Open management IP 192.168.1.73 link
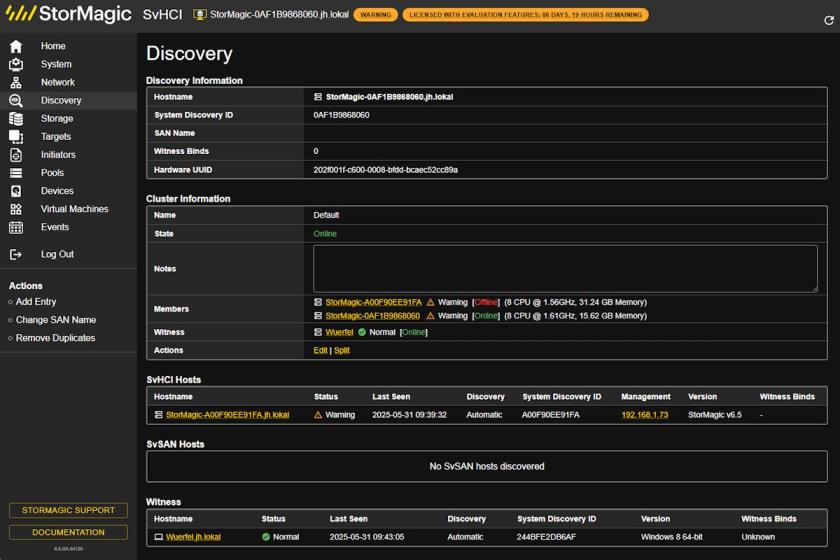 point(644,415)
